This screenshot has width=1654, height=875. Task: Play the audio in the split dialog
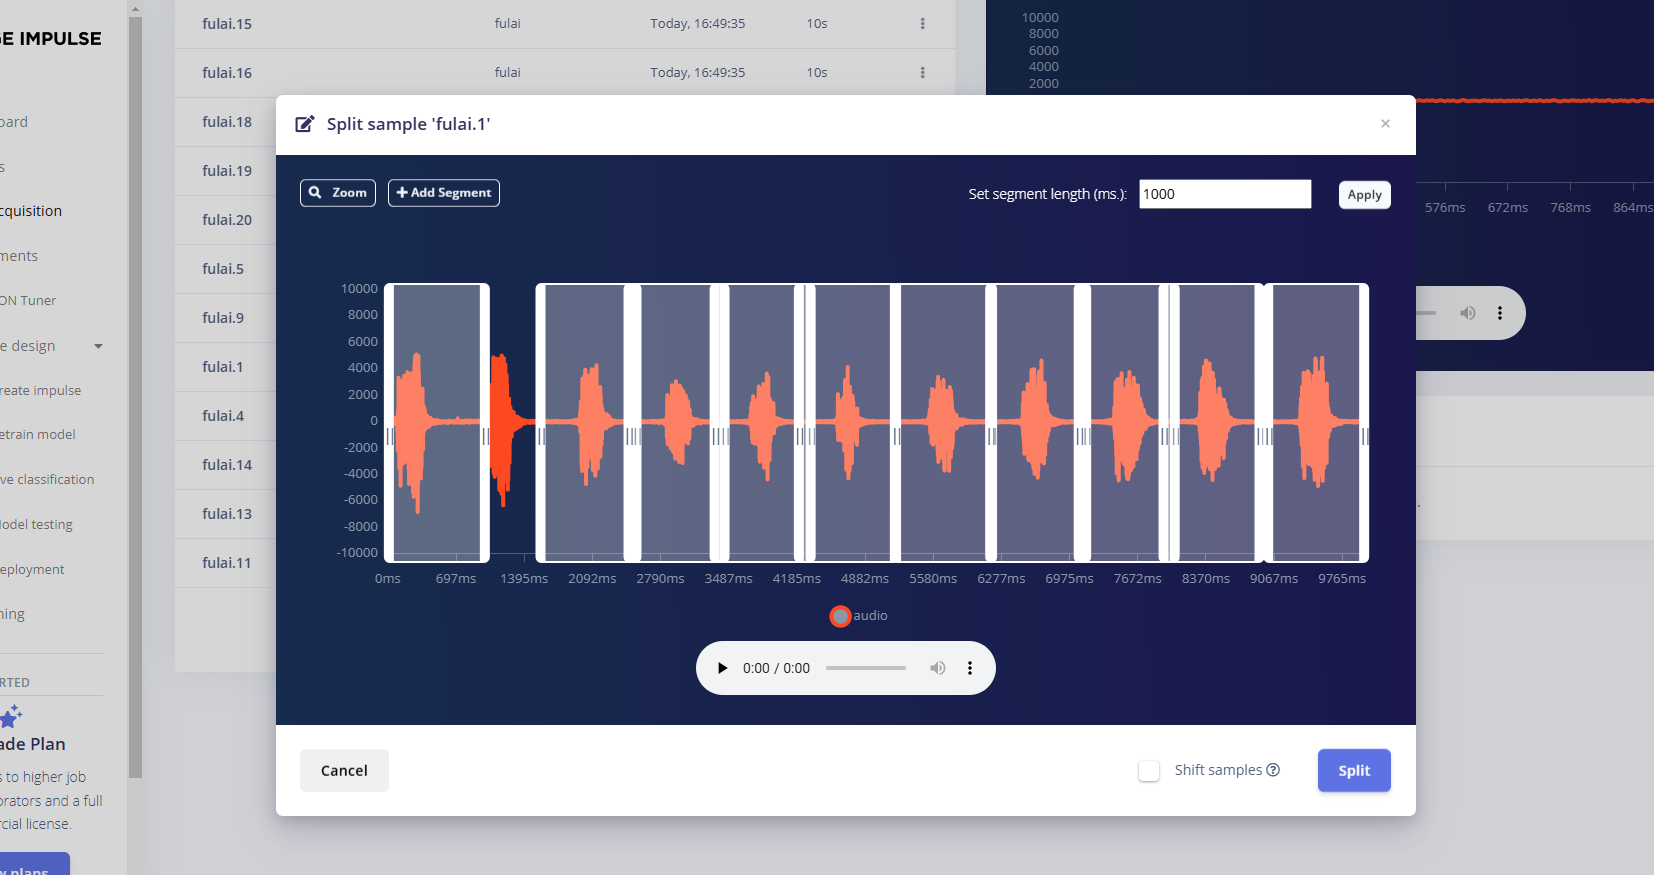coord(722,668)
